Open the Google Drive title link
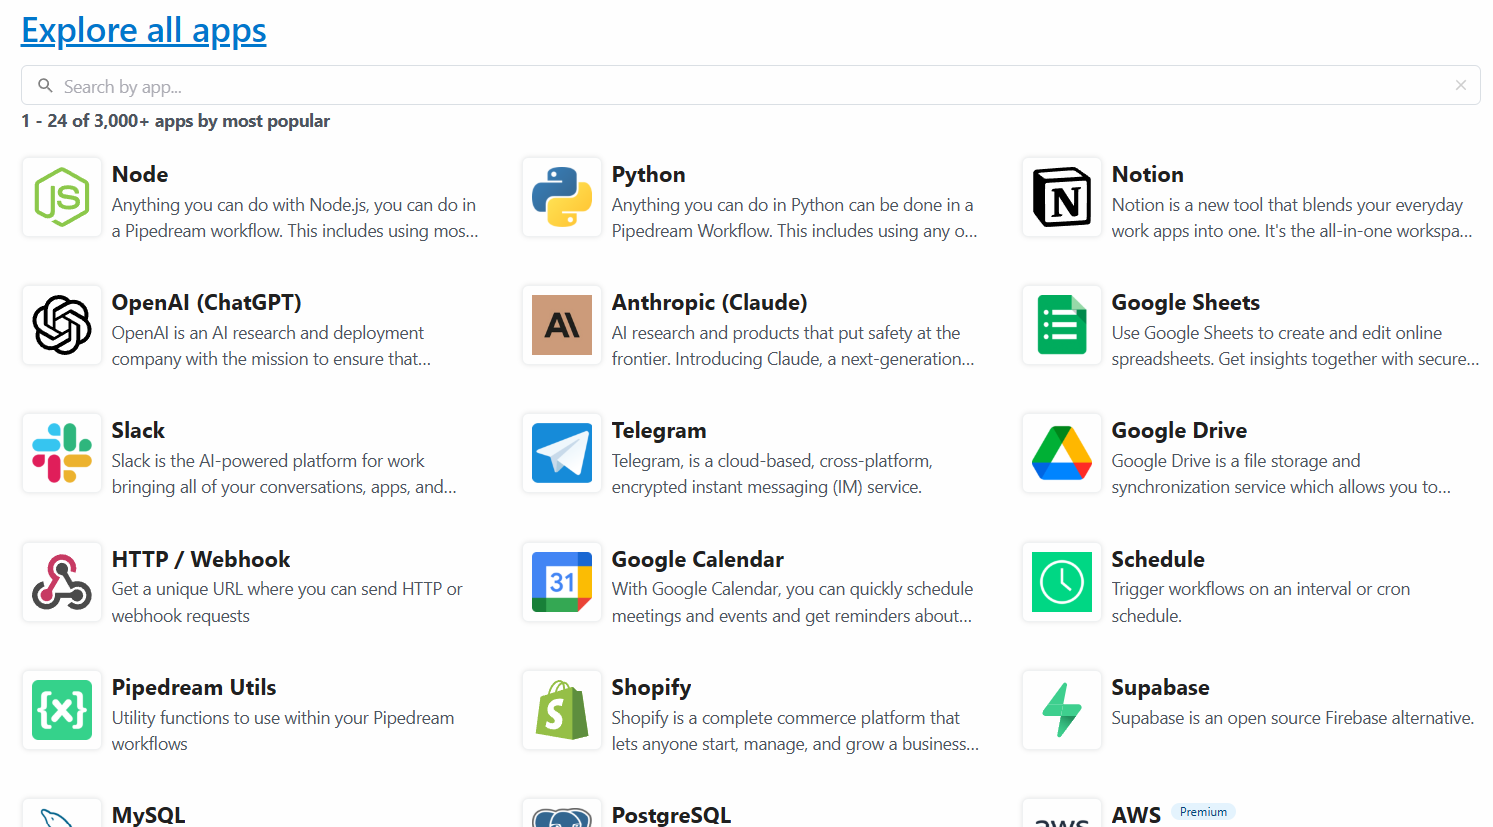Viewport: 1493px width, 827px height. point(1179,430)
